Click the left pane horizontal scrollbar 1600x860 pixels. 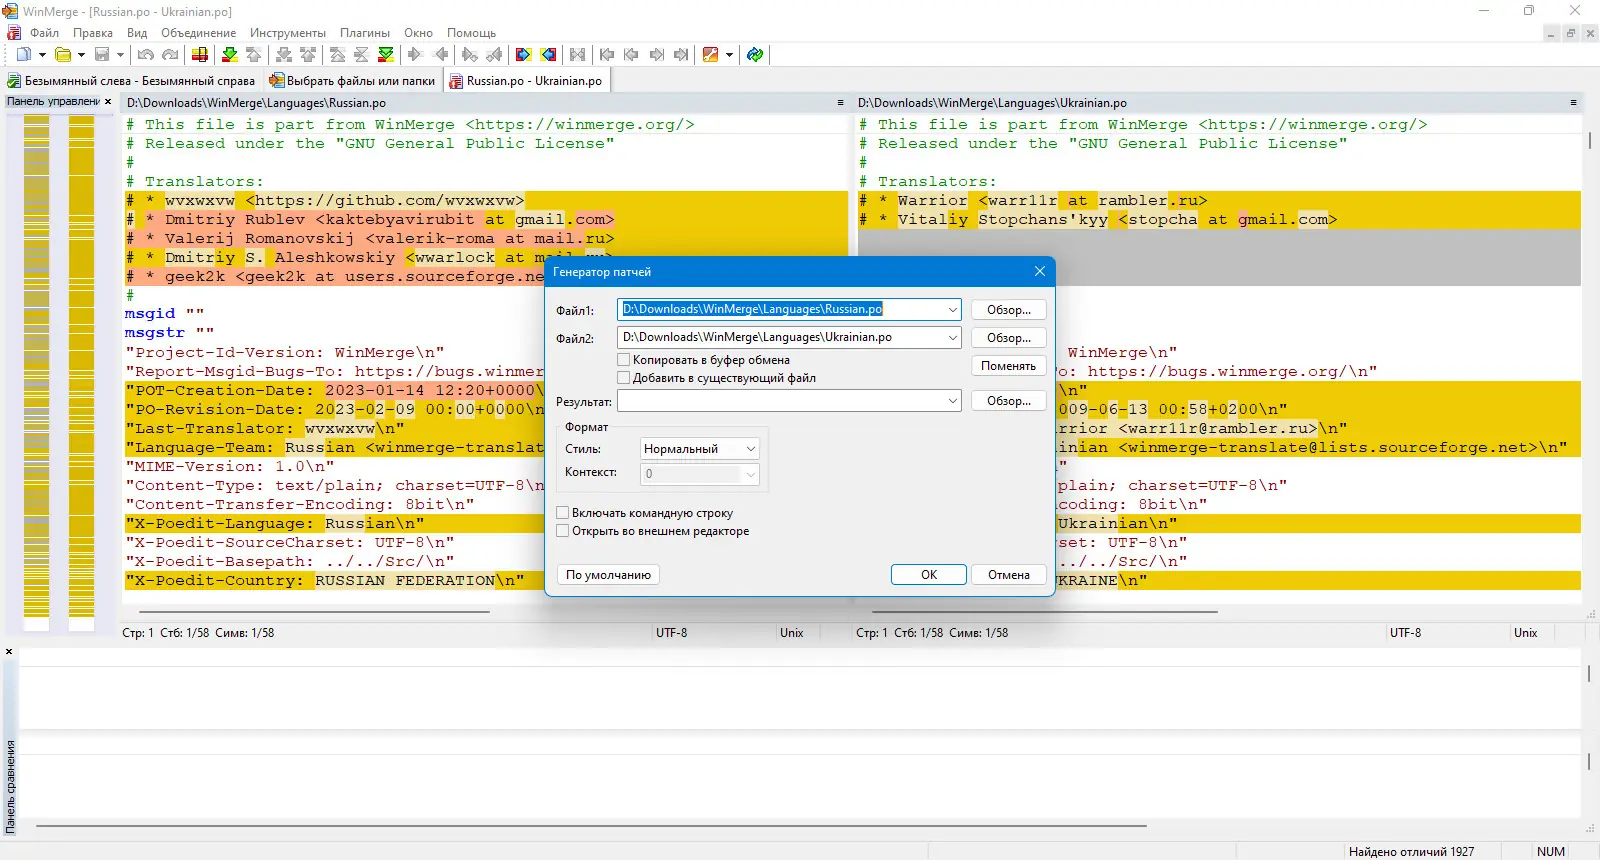[x=314, y=611]
